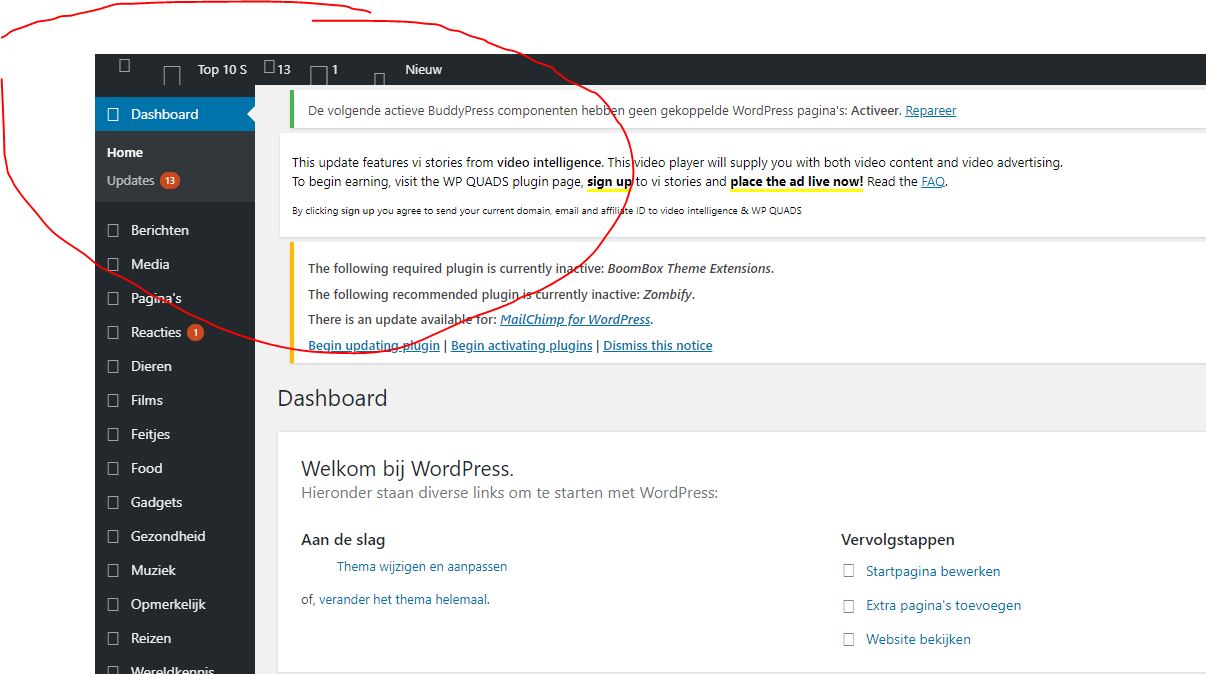
Task: Click the Media icon in the sidebar
Action: tap(113, 264)
